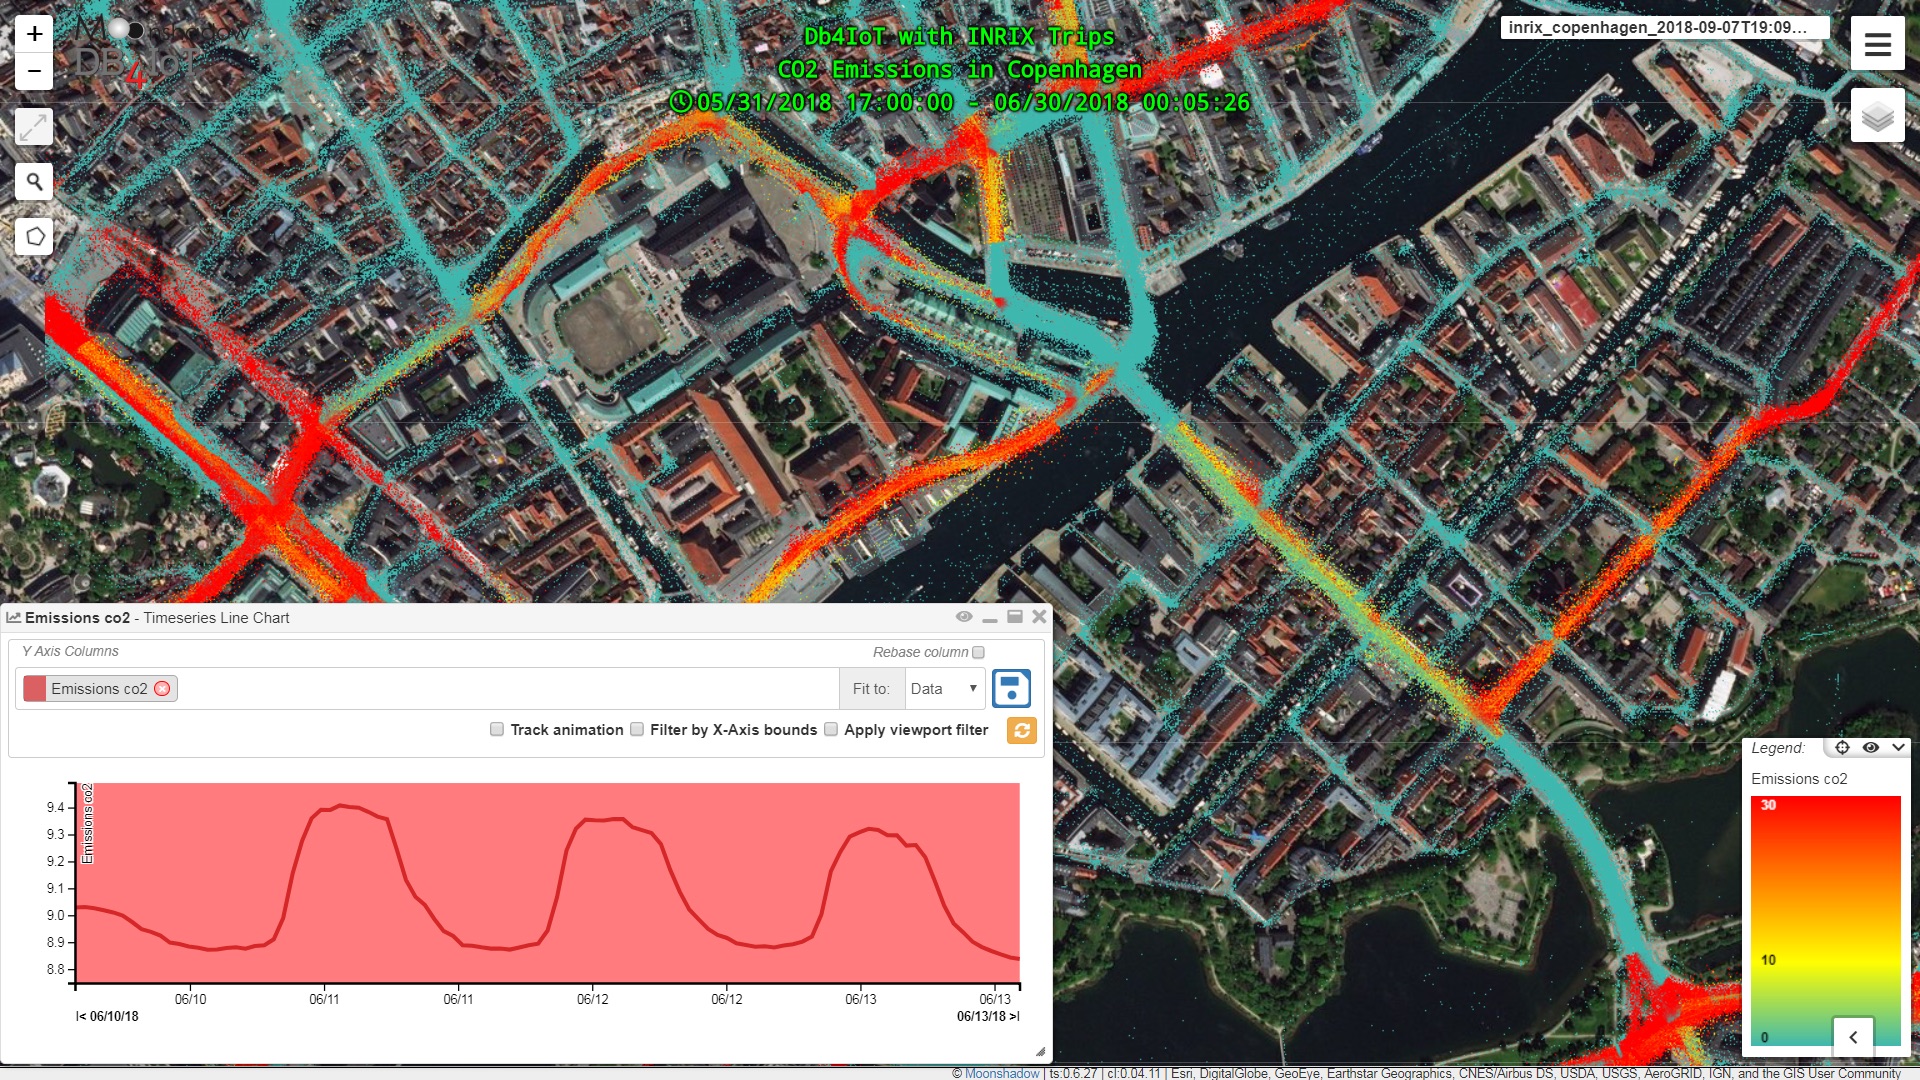Toggle legend visibility eye icon
Screen dimensions: 1920x1080
click(x=1870, y=747)
